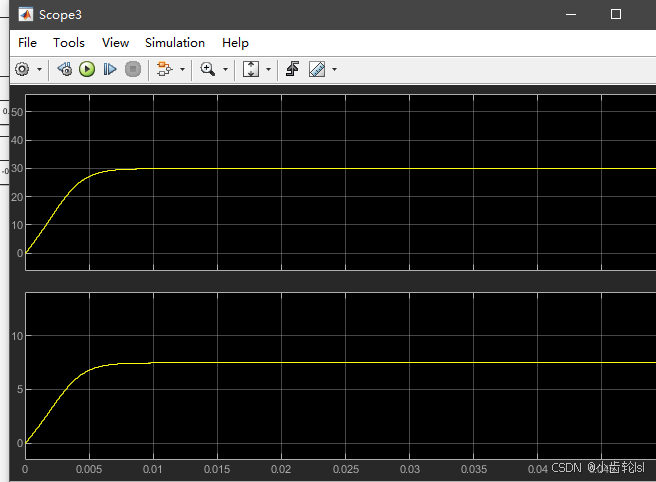The image size is (656, 482).
Task: Click the MATLAB logo in Scope3 title bar
Action: coord(26,15)
